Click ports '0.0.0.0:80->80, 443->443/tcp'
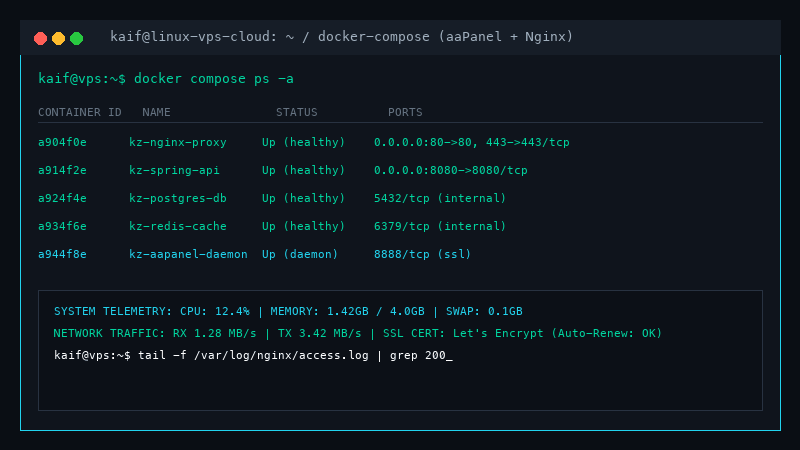This screenshot has height=450, width=800. pyautogui.click(x=471, y=142)
